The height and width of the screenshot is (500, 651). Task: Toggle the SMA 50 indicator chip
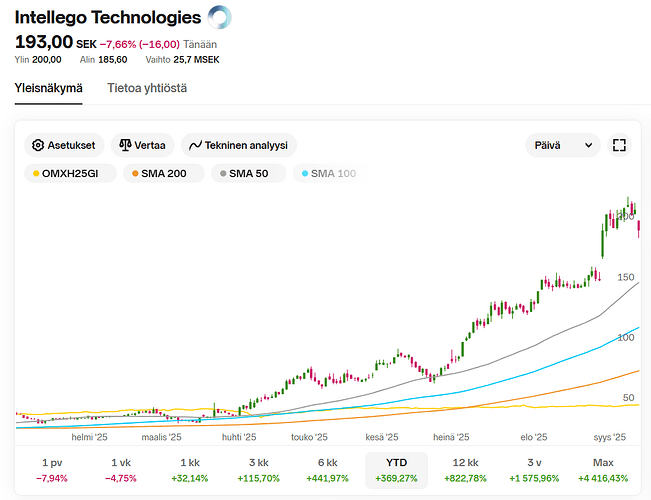tap(248, 174)
